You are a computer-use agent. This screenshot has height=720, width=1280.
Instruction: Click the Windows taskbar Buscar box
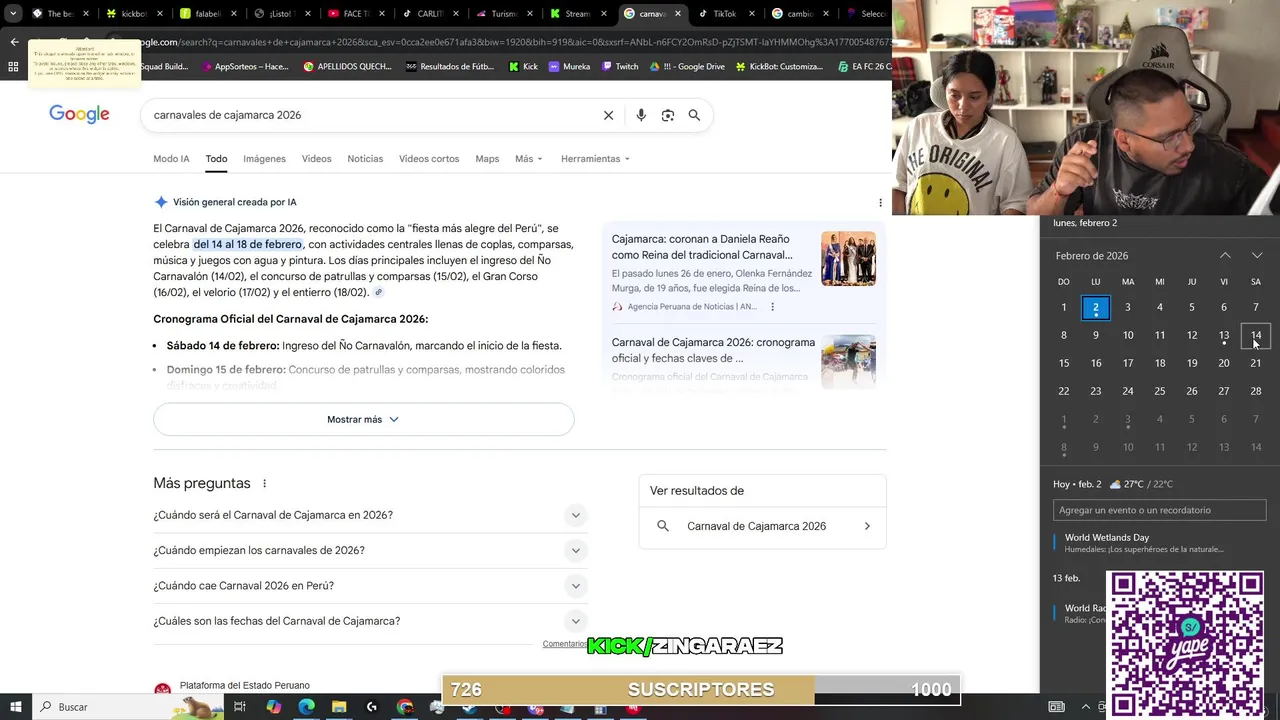(125, 707)
